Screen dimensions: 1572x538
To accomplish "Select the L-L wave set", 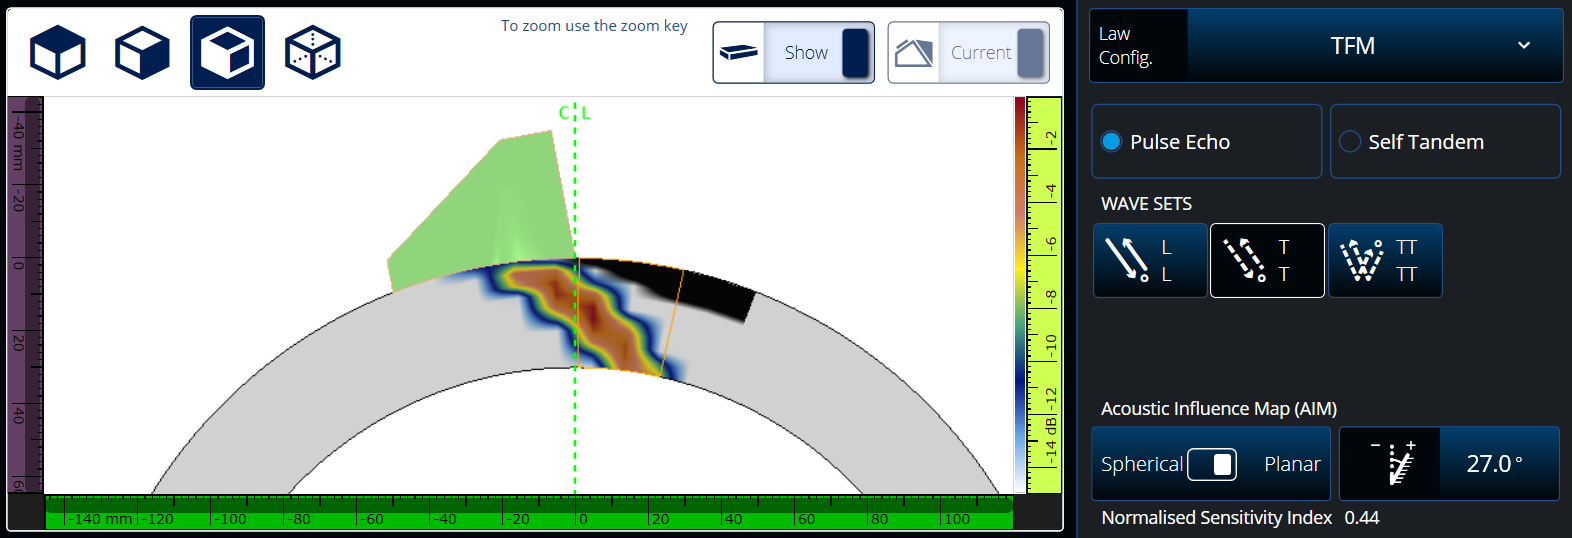I will point(1149,261).
